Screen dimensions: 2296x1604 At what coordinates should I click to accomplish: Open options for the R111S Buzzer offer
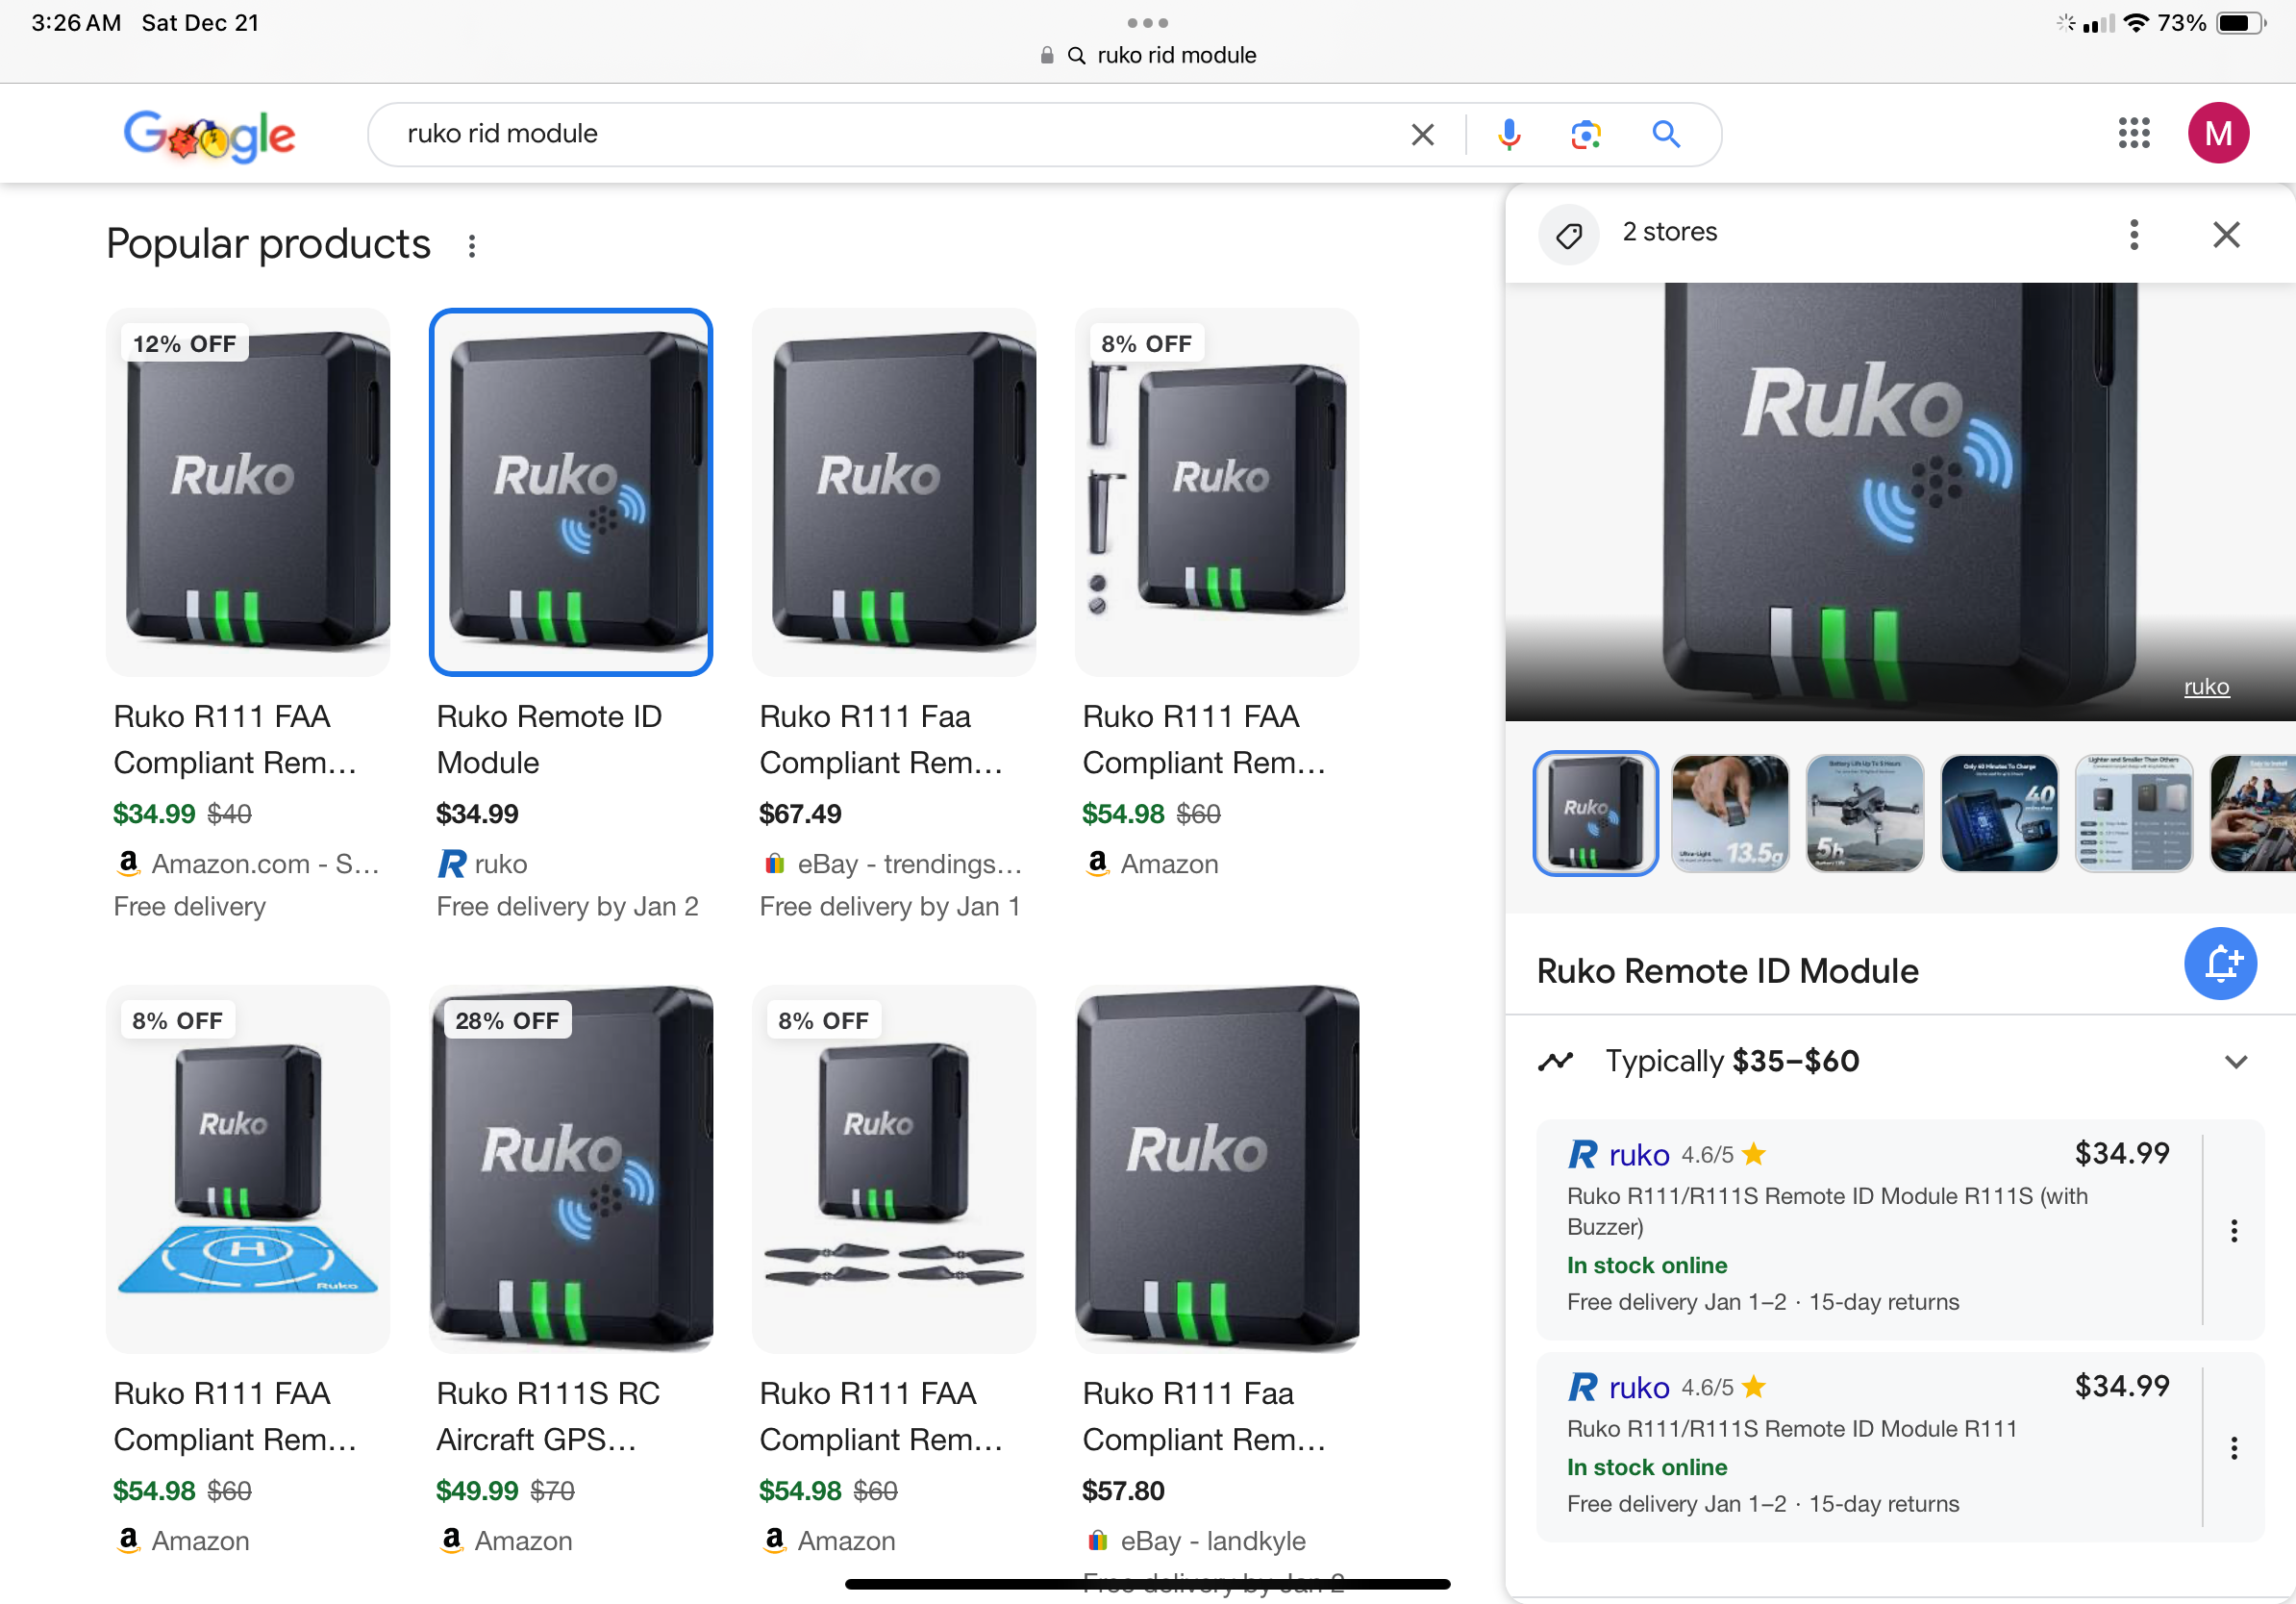point(2234,1231)
